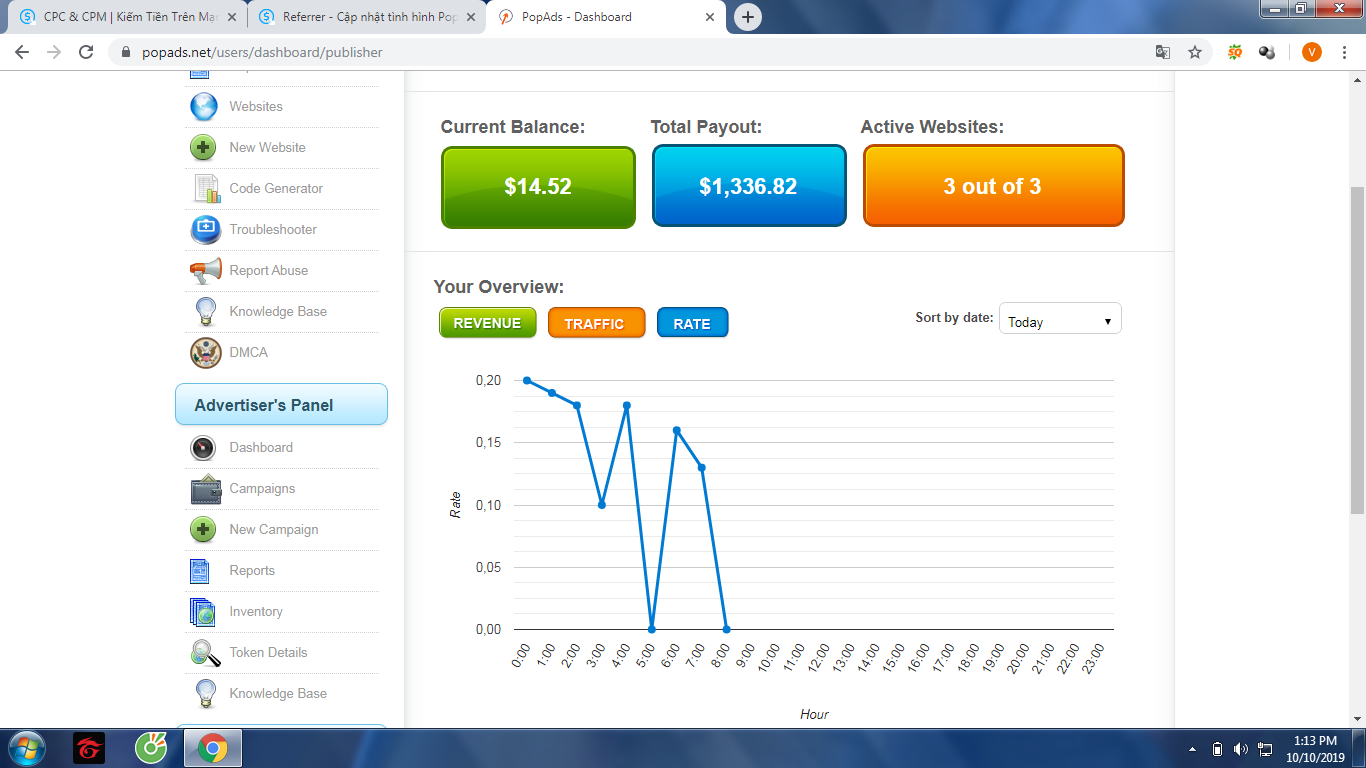Click the chart data point at 0:00
1366x768 pixels.
[527, 380]
